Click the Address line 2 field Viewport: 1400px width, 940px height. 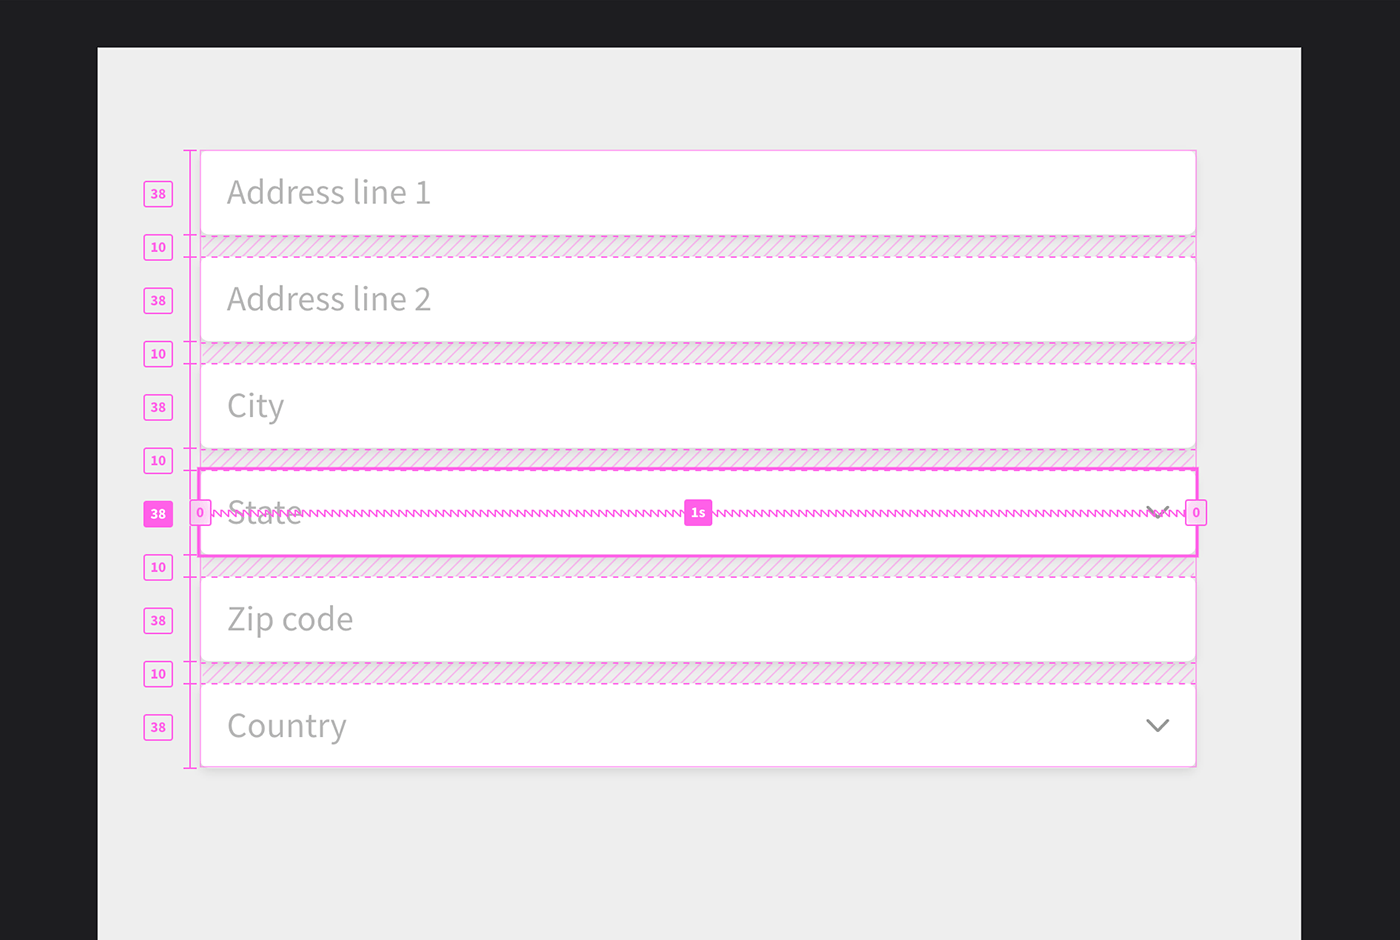tap(698, 300)
